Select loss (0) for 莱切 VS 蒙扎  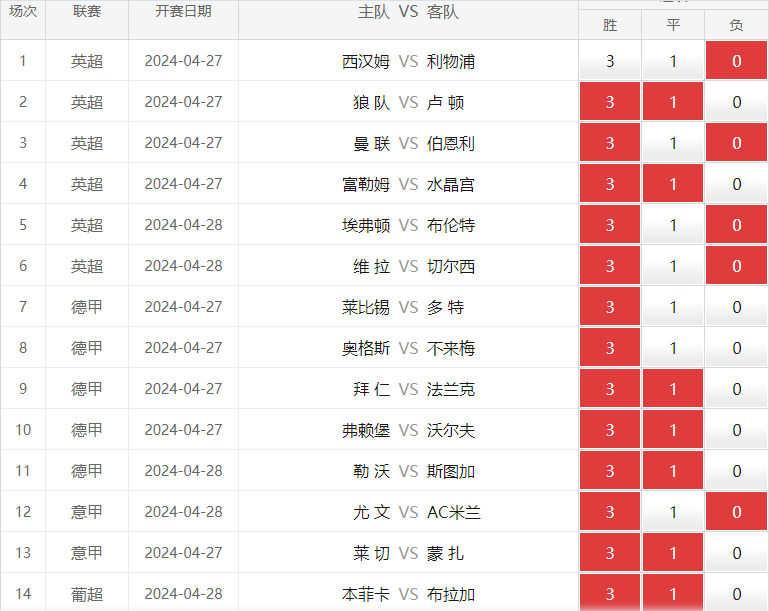(737, 553)
